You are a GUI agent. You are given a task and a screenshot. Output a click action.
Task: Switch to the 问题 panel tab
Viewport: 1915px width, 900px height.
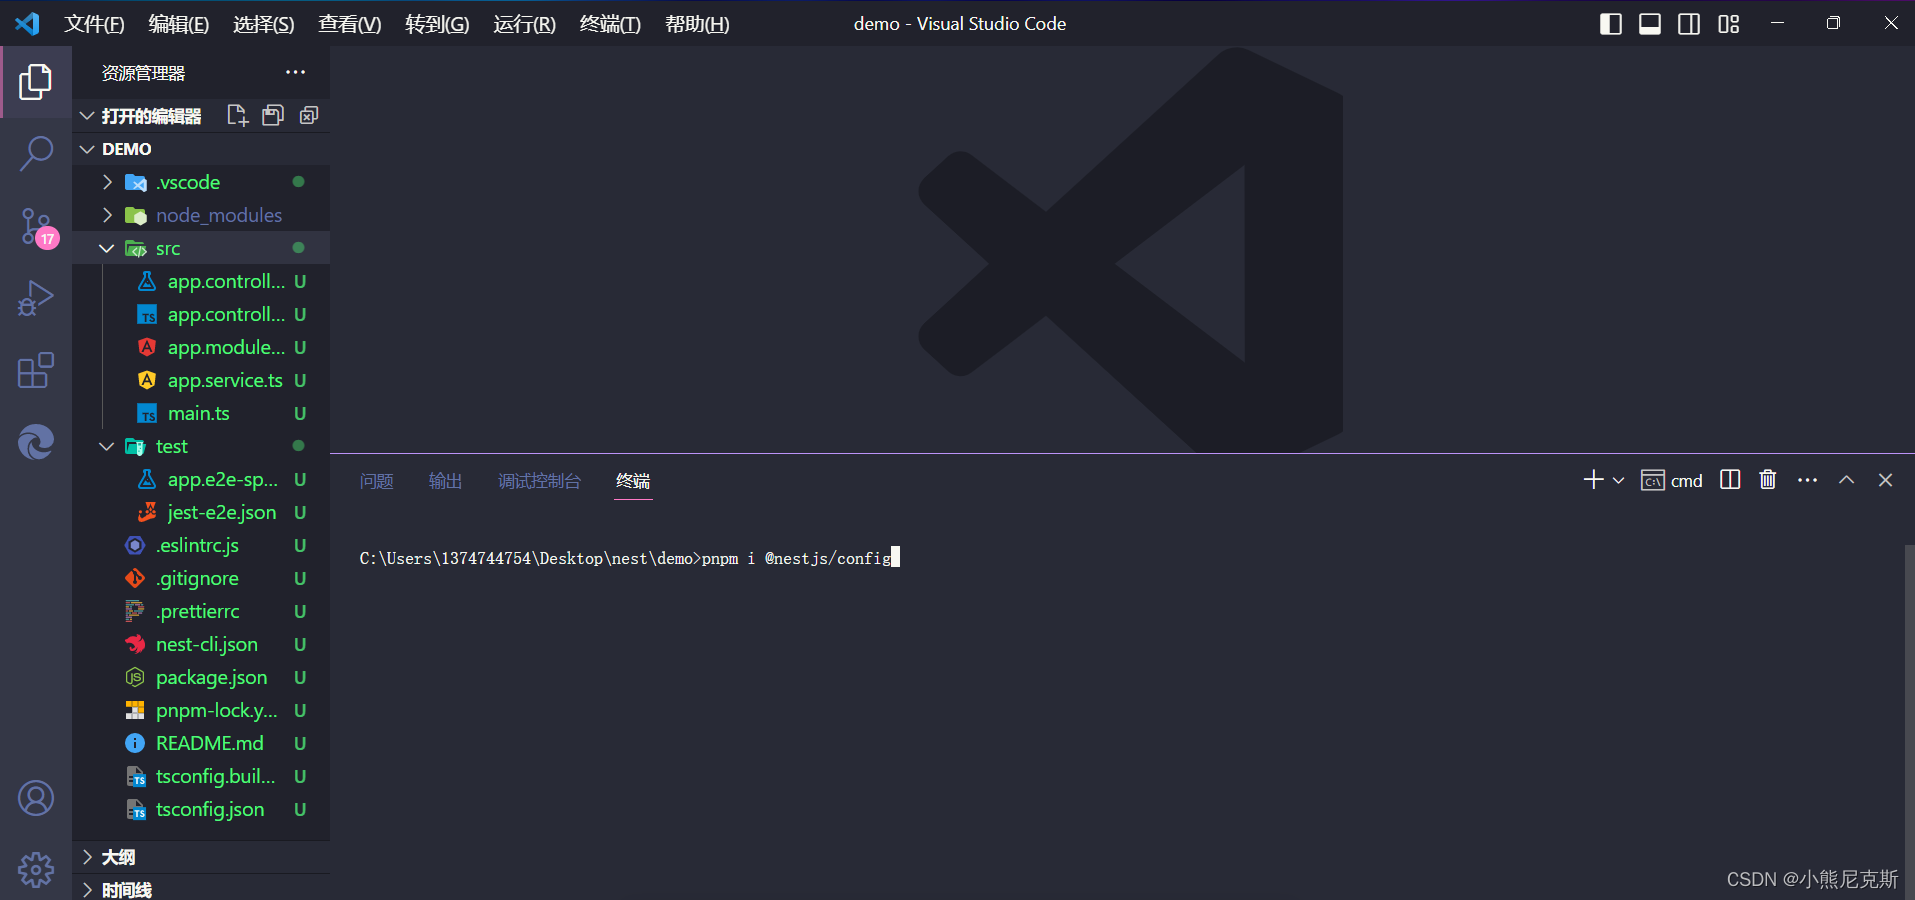(x=376, y=481)
